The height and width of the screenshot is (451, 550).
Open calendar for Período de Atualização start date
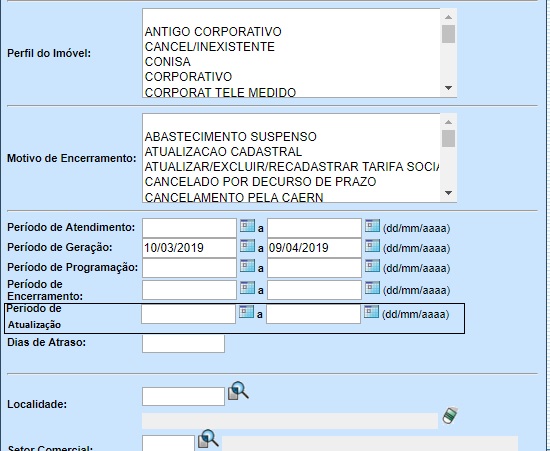tap(246, 311)
